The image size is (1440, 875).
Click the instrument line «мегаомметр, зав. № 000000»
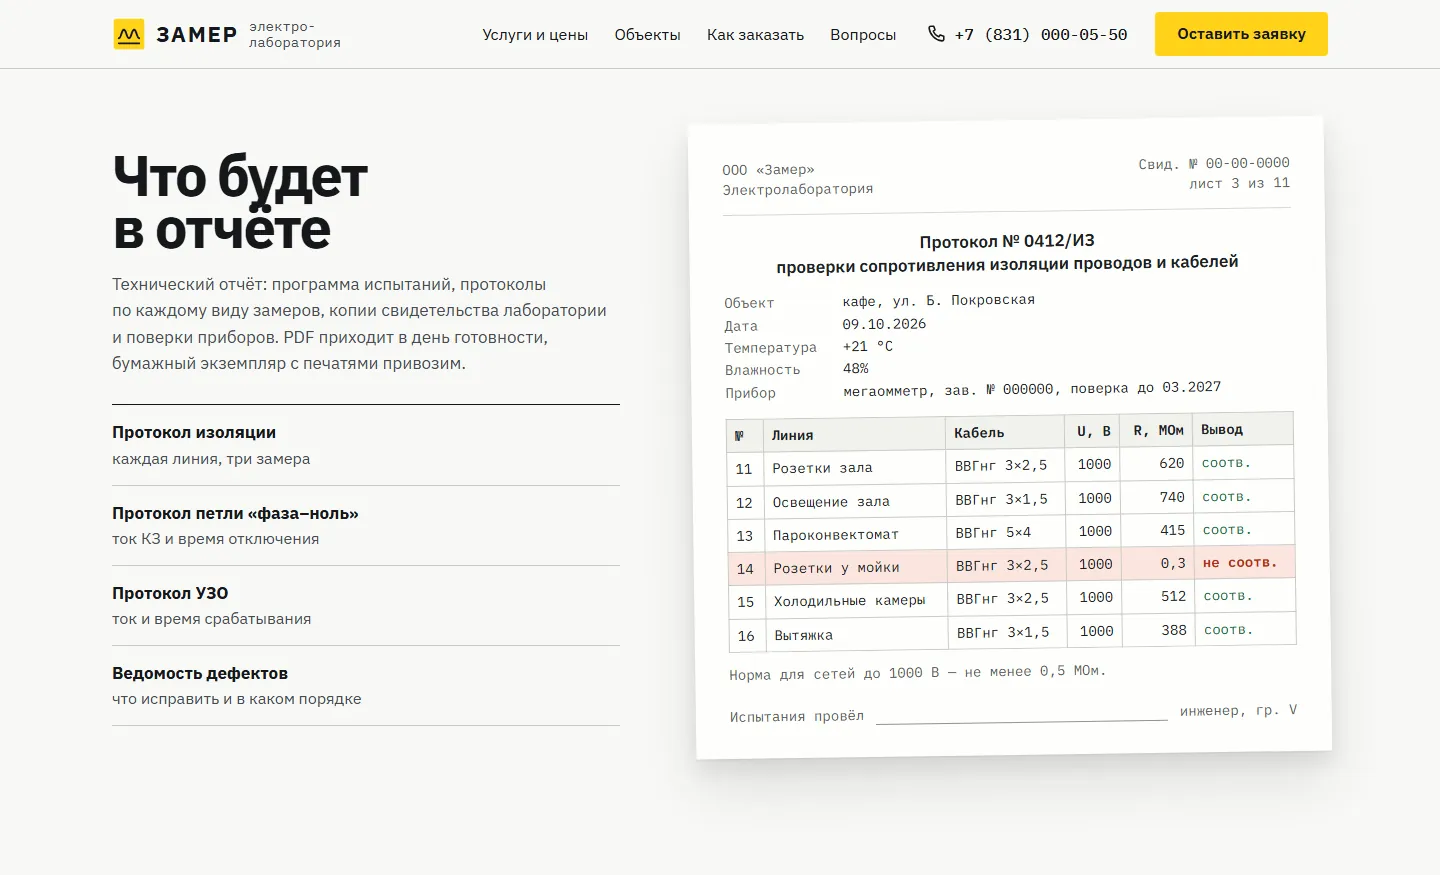coord(948,390)
